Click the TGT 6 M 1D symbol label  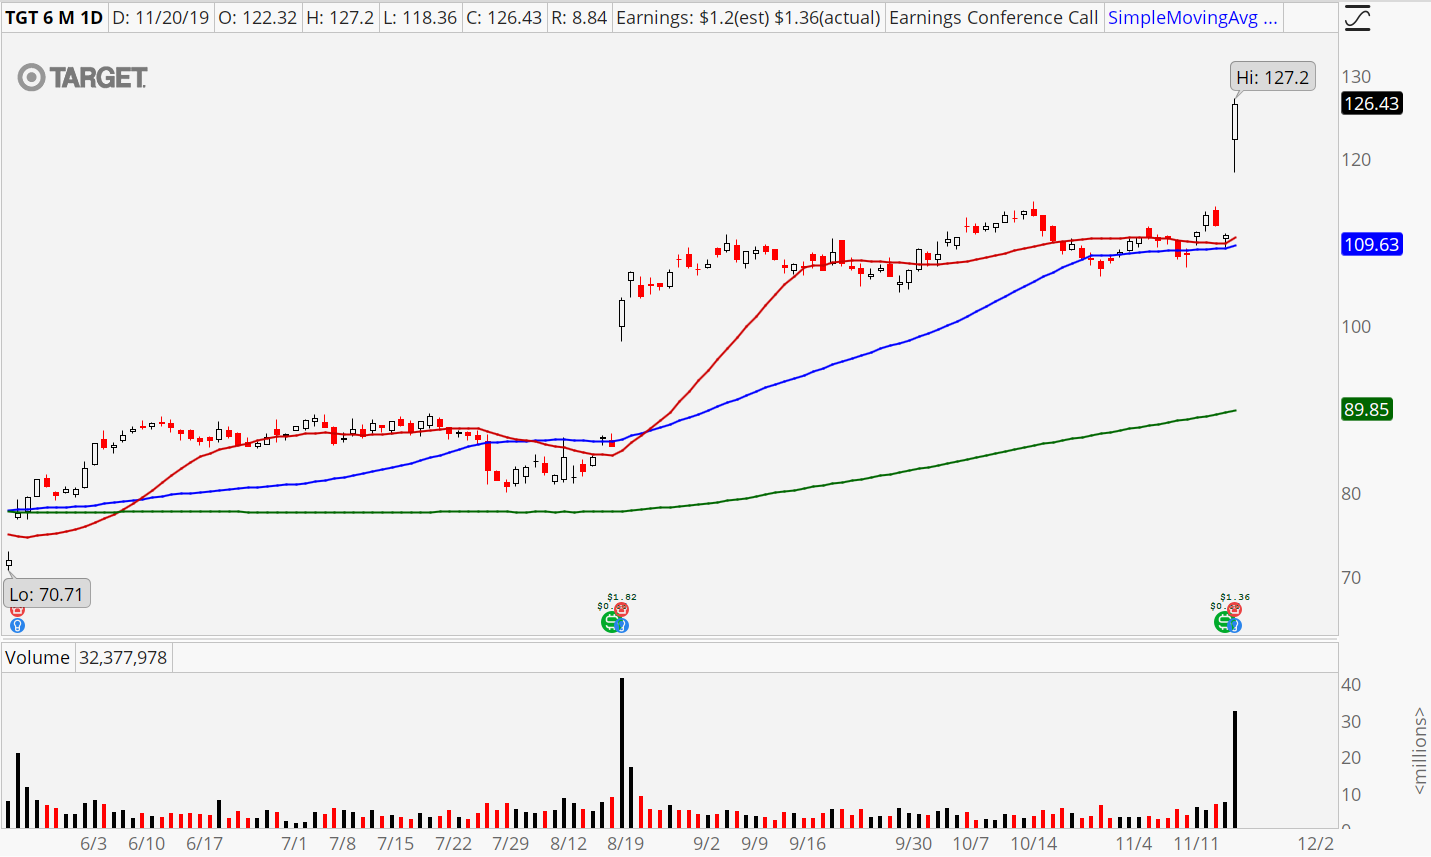[54, 18]
